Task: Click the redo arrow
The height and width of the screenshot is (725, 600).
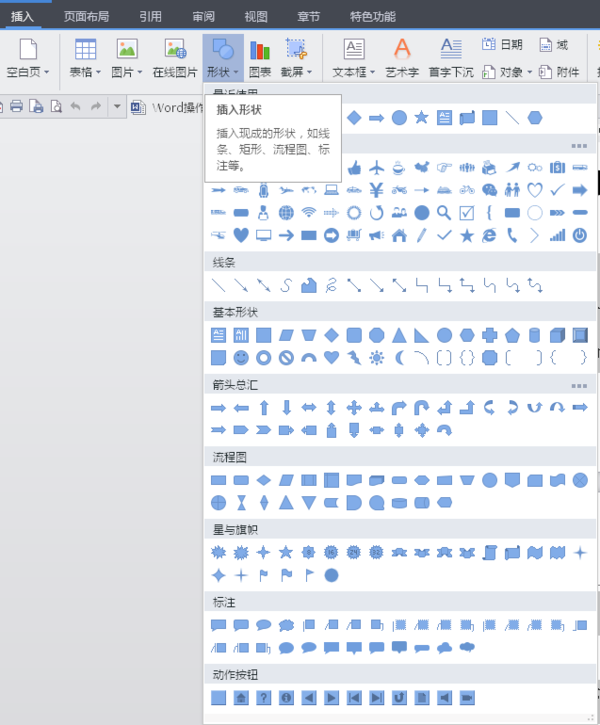Action: click(x=96, y=106)
